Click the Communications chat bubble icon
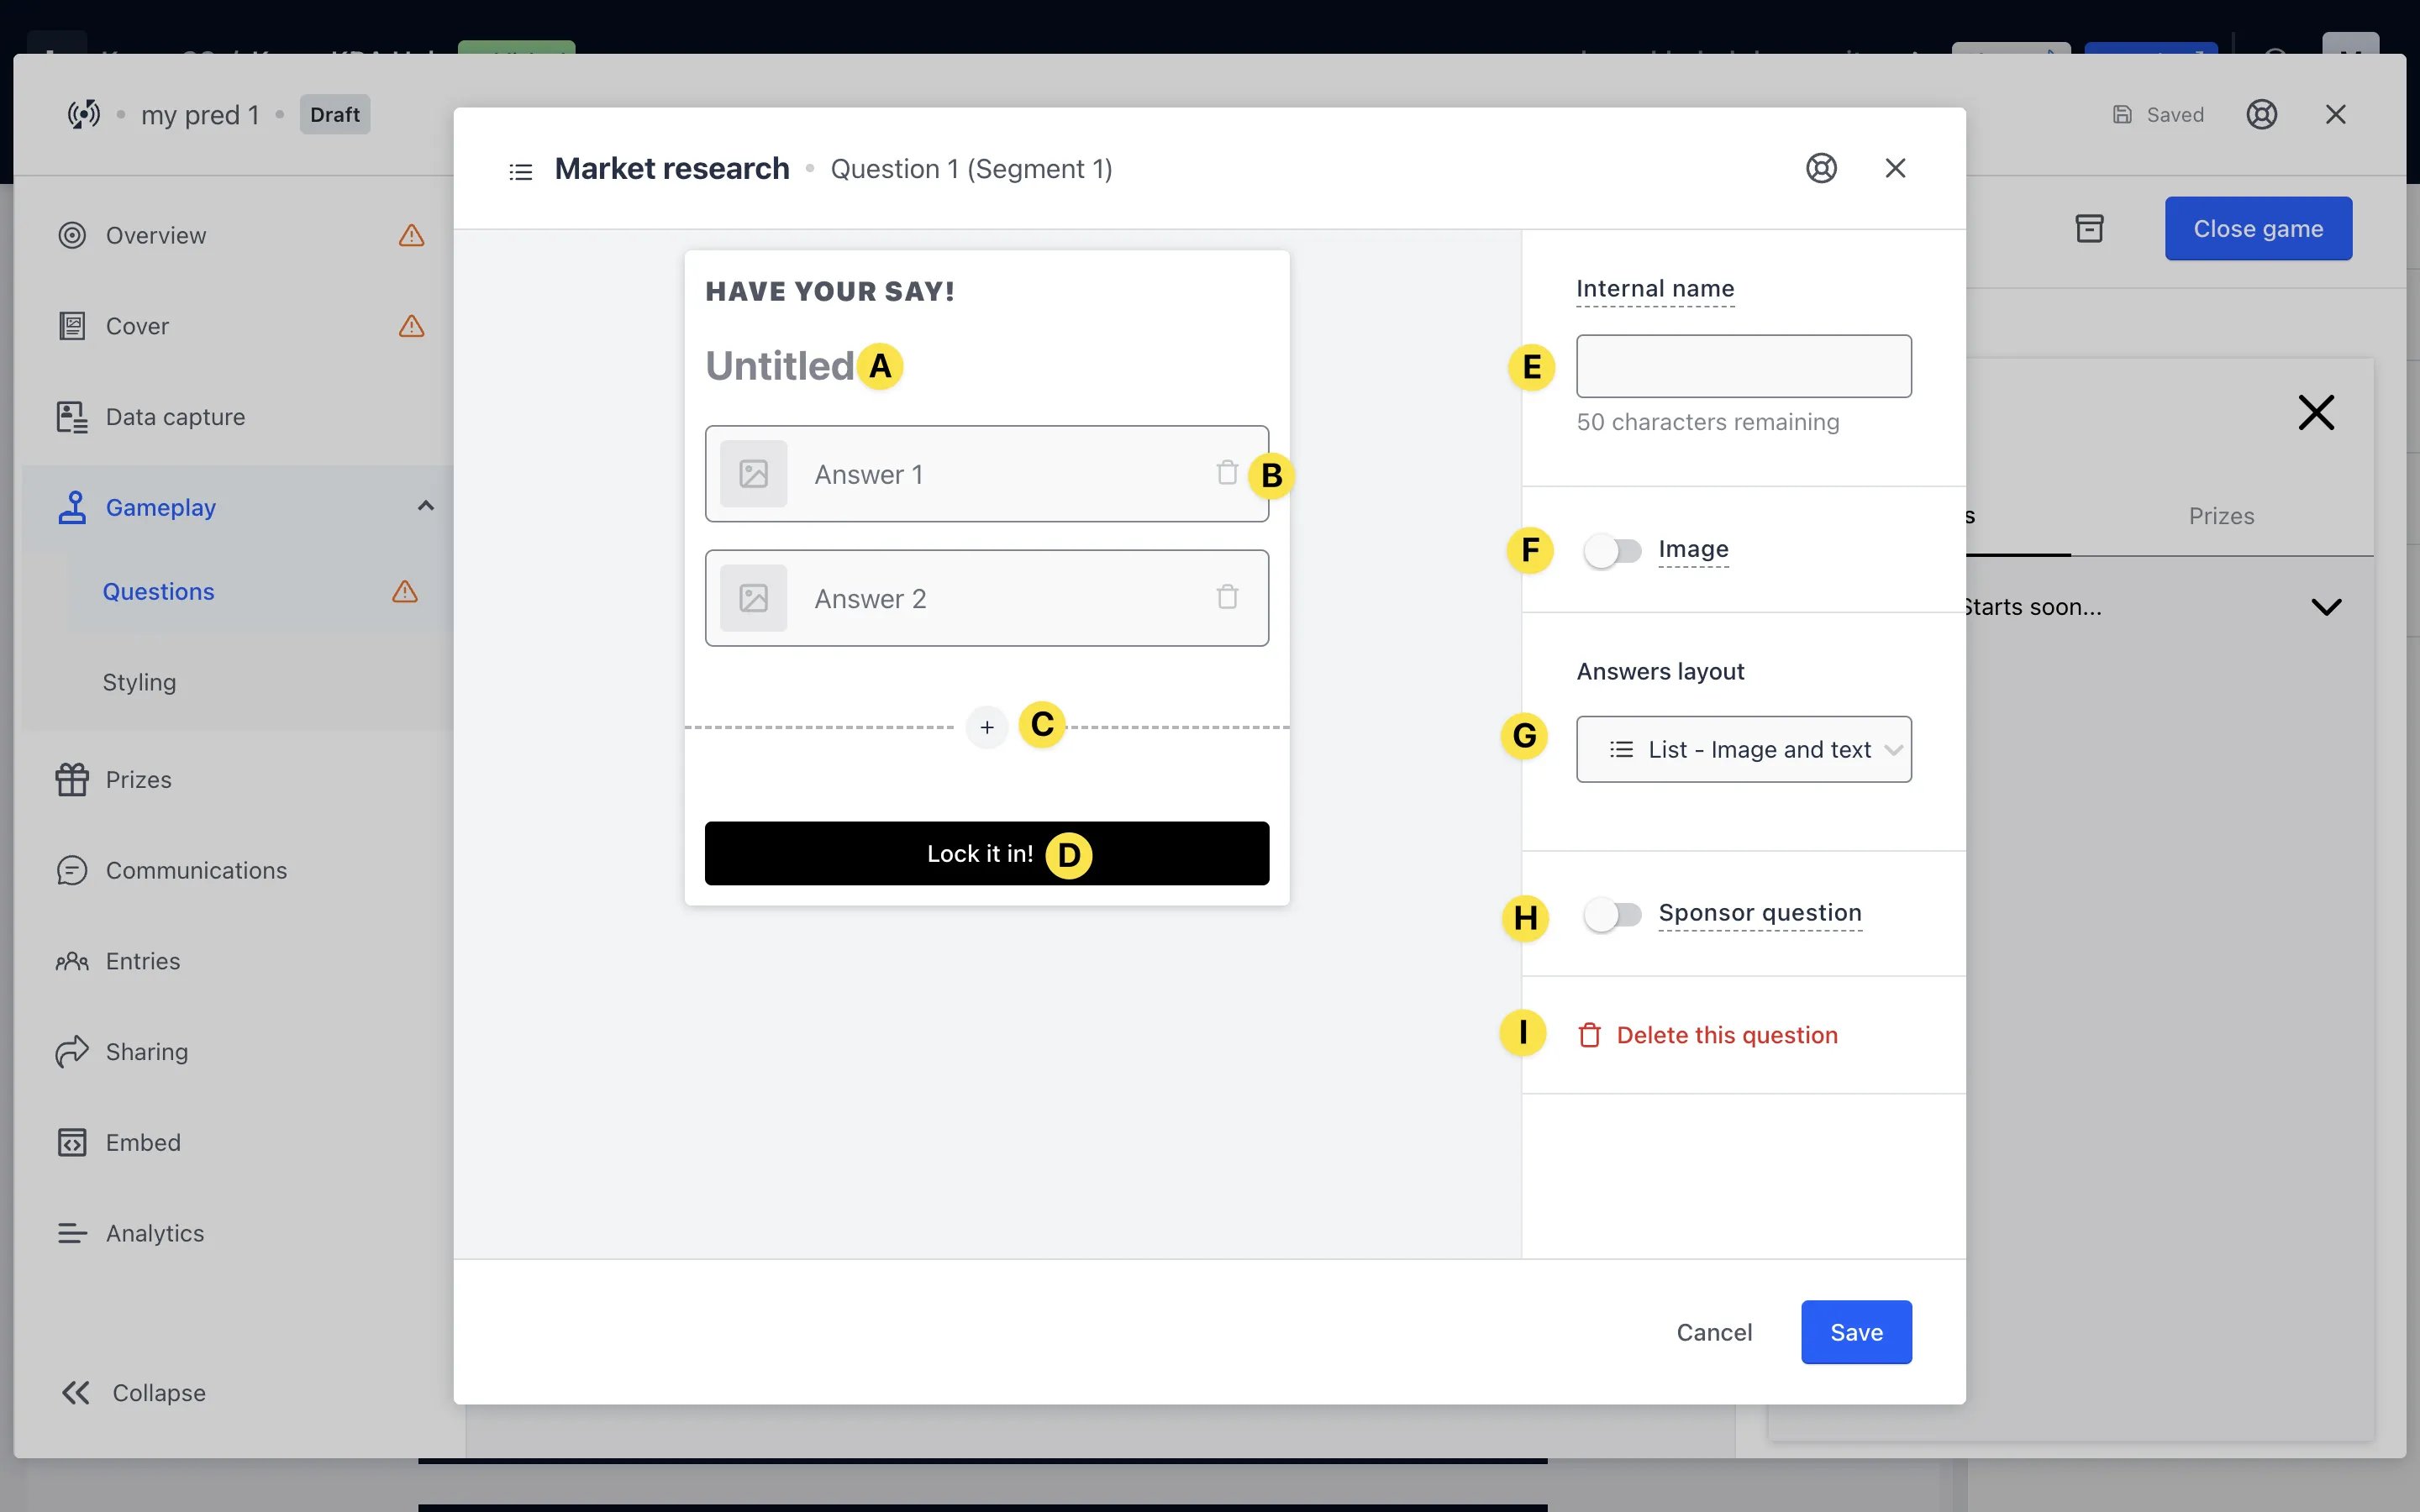 (72, 870)
